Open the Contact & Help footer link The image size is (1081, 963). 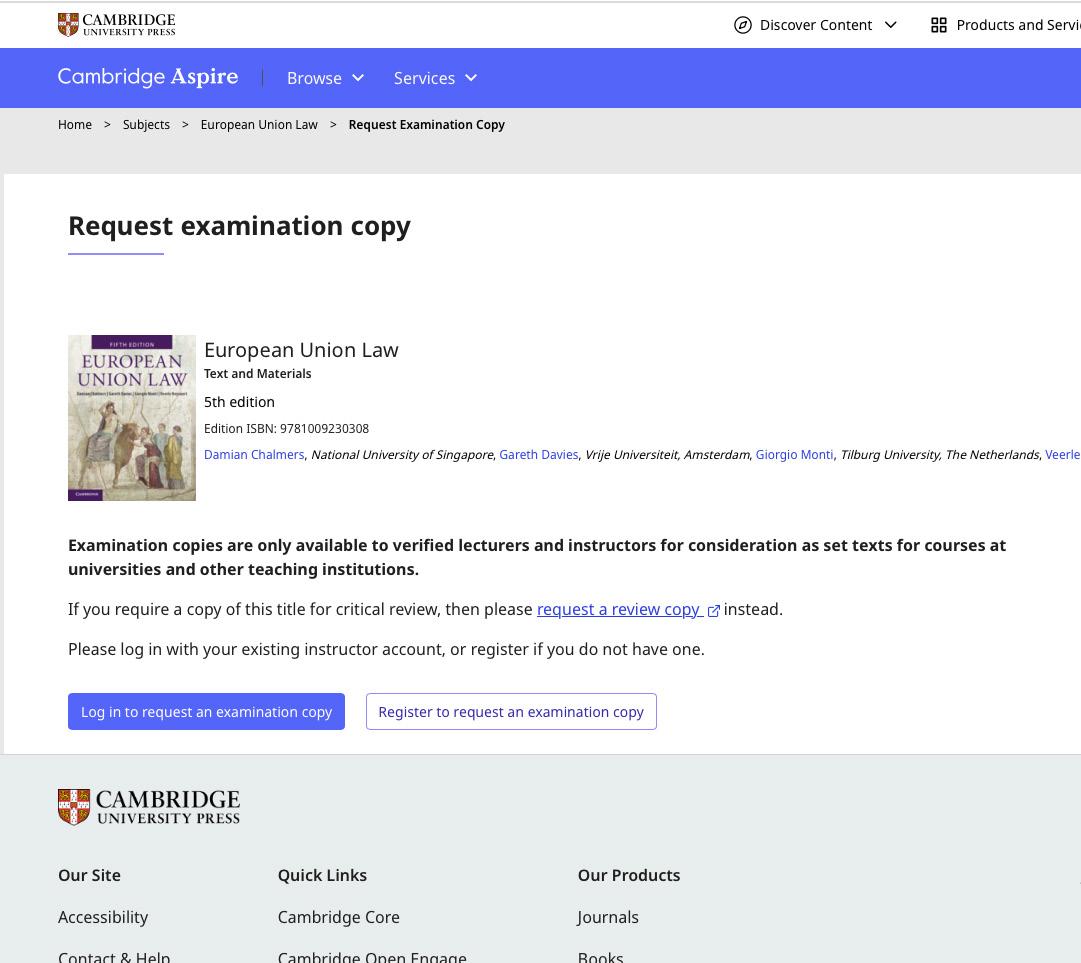[114, 957]
